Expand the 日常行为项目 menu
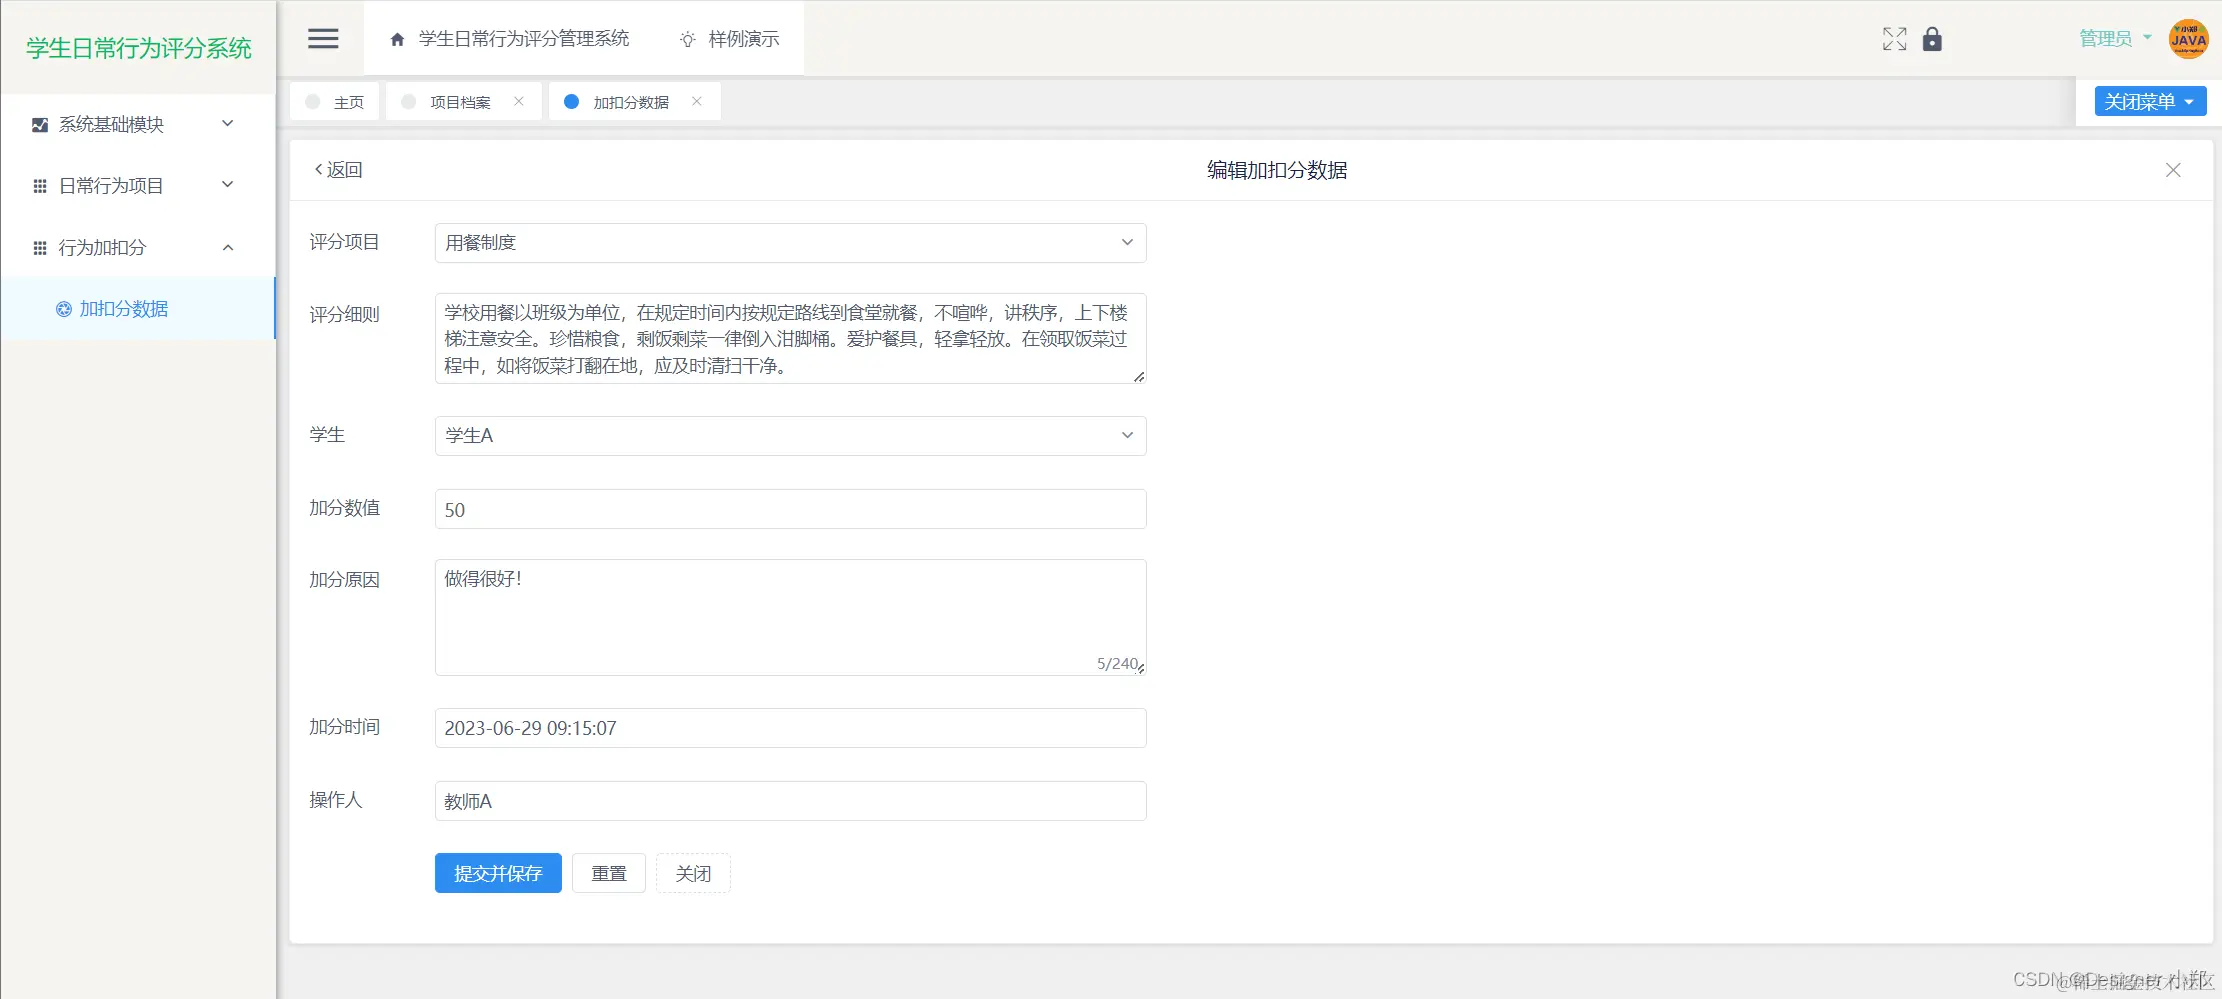This screenshot has height=999, width=2222. [228, 185]
